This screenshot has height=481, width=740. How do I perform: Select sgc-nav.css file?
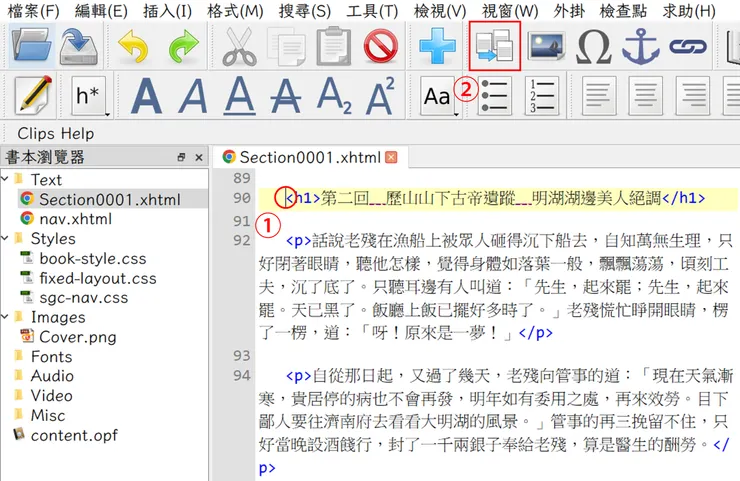tap(84, 298)
